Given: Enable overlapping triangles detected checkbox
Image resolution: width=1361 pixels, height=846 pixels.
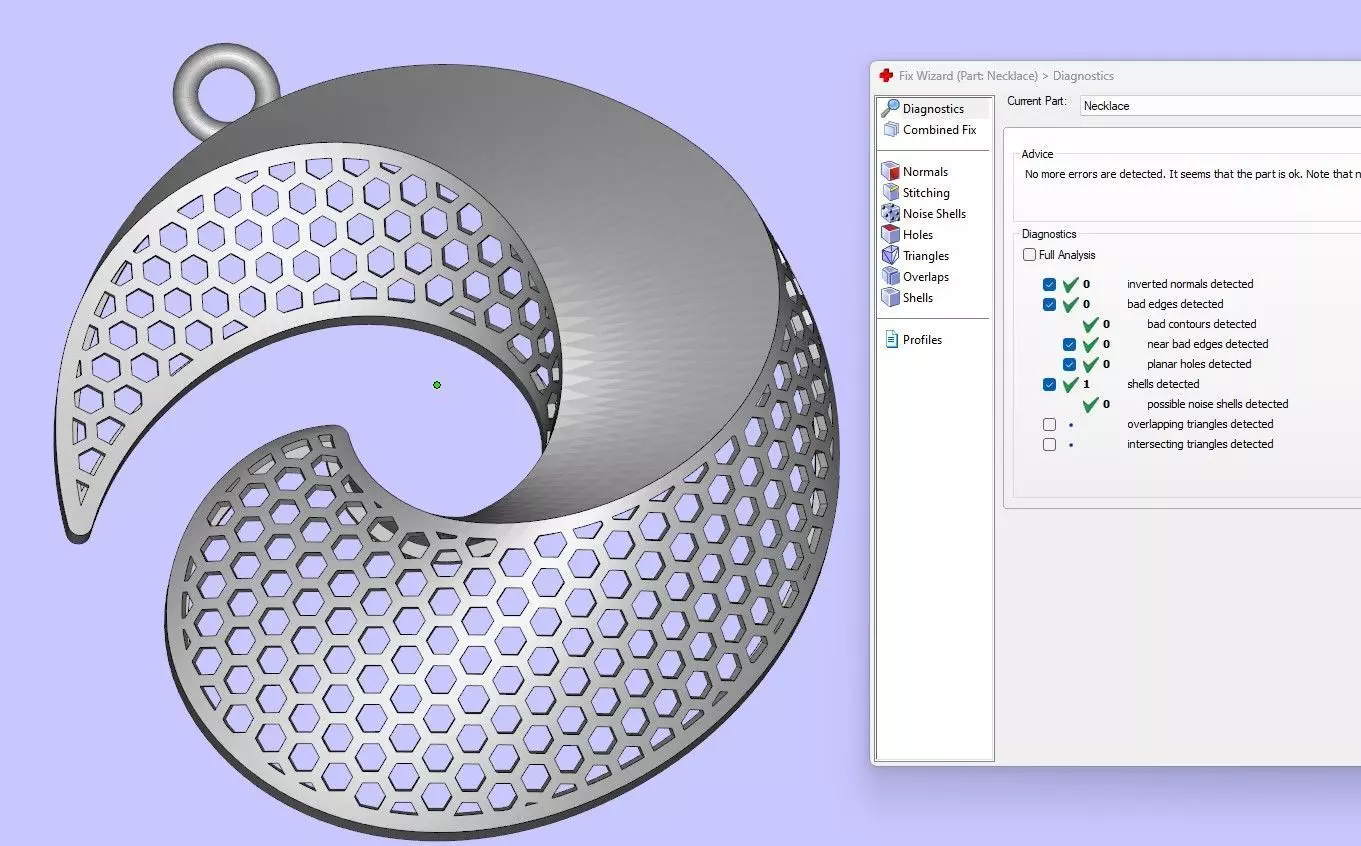Looking at the screenshot, I should (x=1049, y=424).
